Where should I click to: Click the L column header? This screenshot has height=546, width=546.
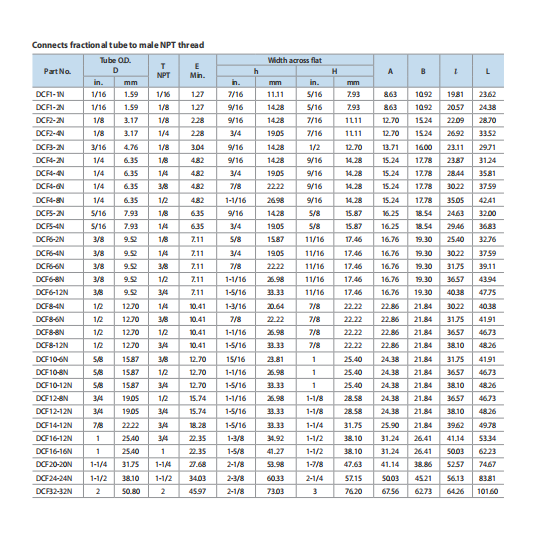(x=488, y=71)
